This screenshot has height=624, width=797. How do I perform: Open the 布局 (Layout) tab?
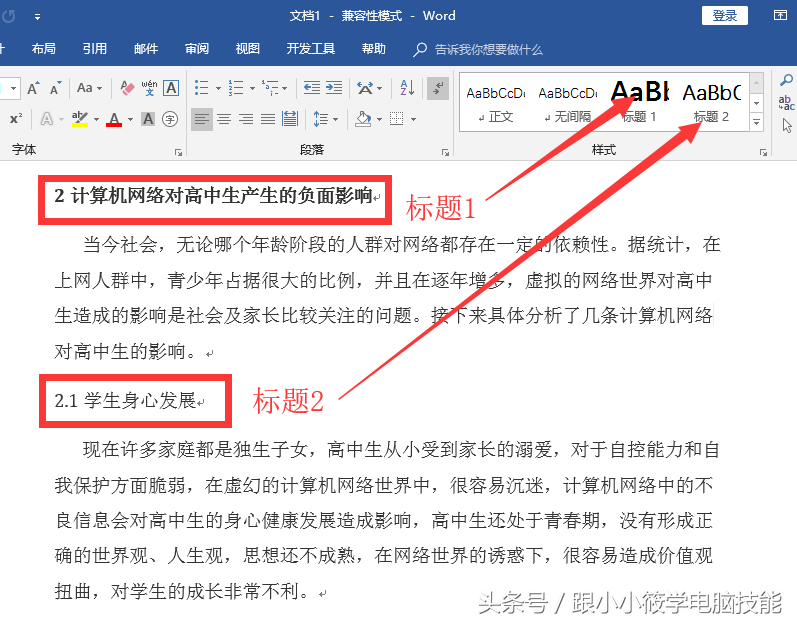pos(44,49)
